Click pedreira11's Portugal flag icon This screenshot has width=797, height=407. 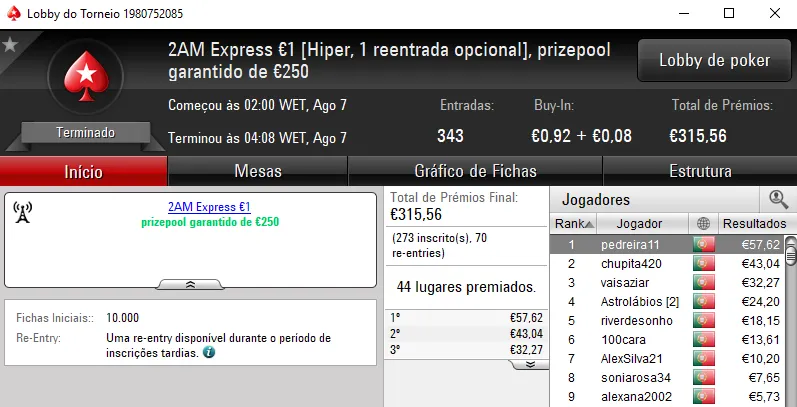703,244
